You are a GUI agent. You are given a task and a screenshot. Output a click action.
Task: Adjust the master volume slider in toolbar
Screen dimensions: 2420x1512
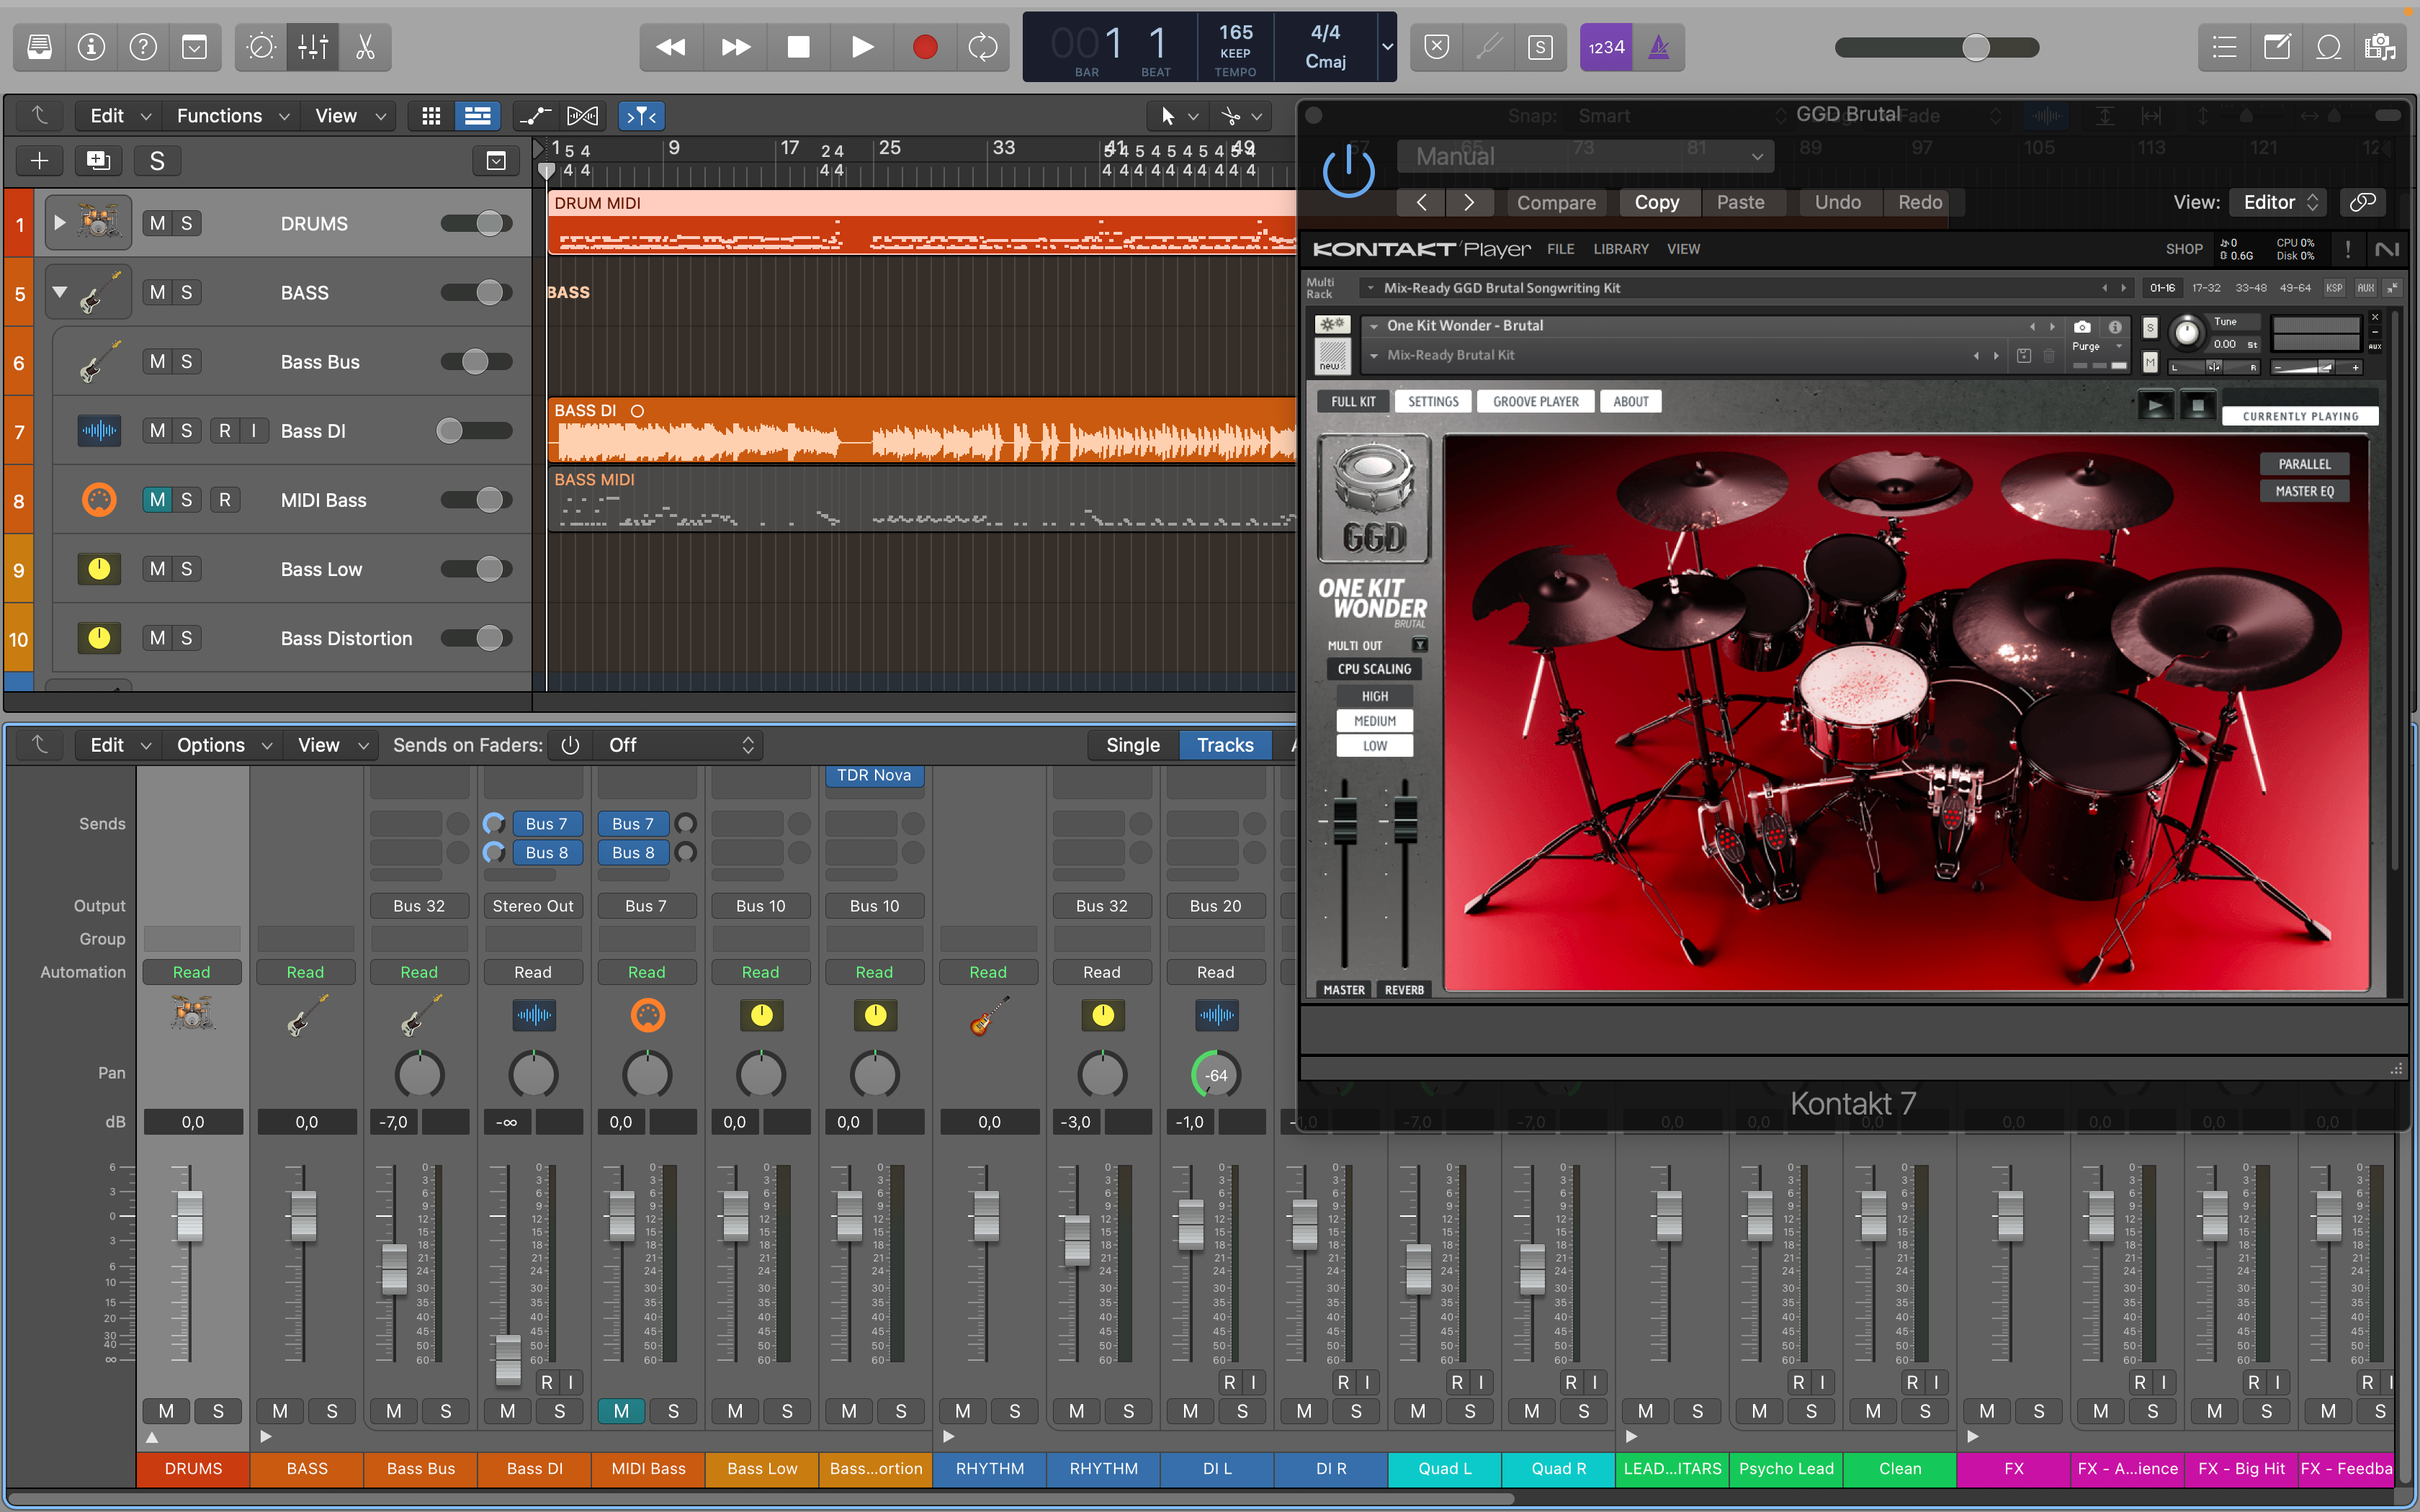click(1975, 47)
